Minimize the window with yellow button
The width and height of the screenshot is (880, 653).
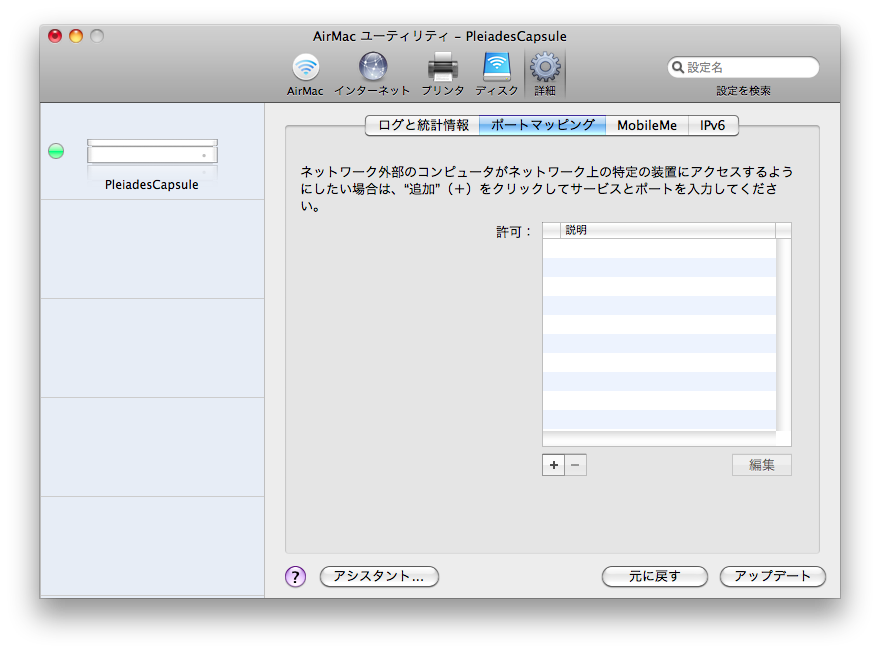click(x=76, y=36)
